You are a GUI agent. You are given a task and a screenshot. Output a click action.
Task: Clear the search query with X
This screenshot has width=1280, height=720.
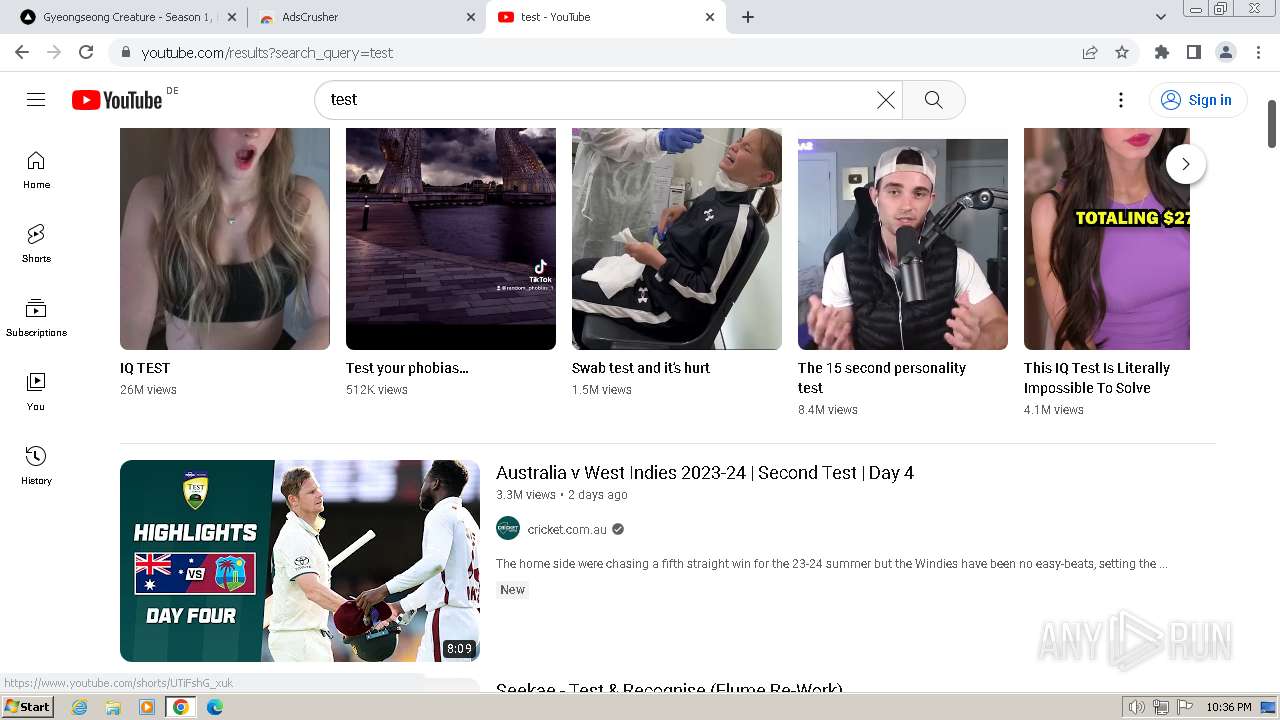pos(886,100)
